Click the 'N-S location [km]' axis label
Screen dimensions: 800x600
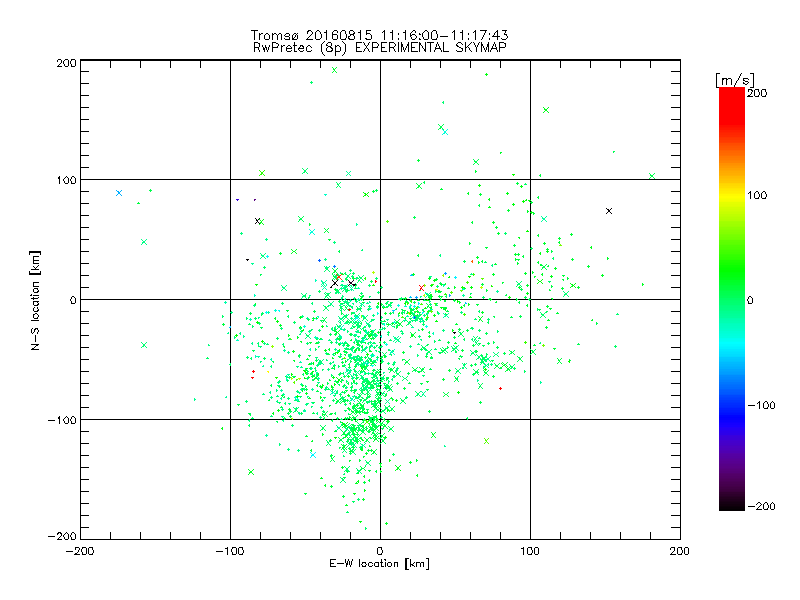(x=35, y=301)
